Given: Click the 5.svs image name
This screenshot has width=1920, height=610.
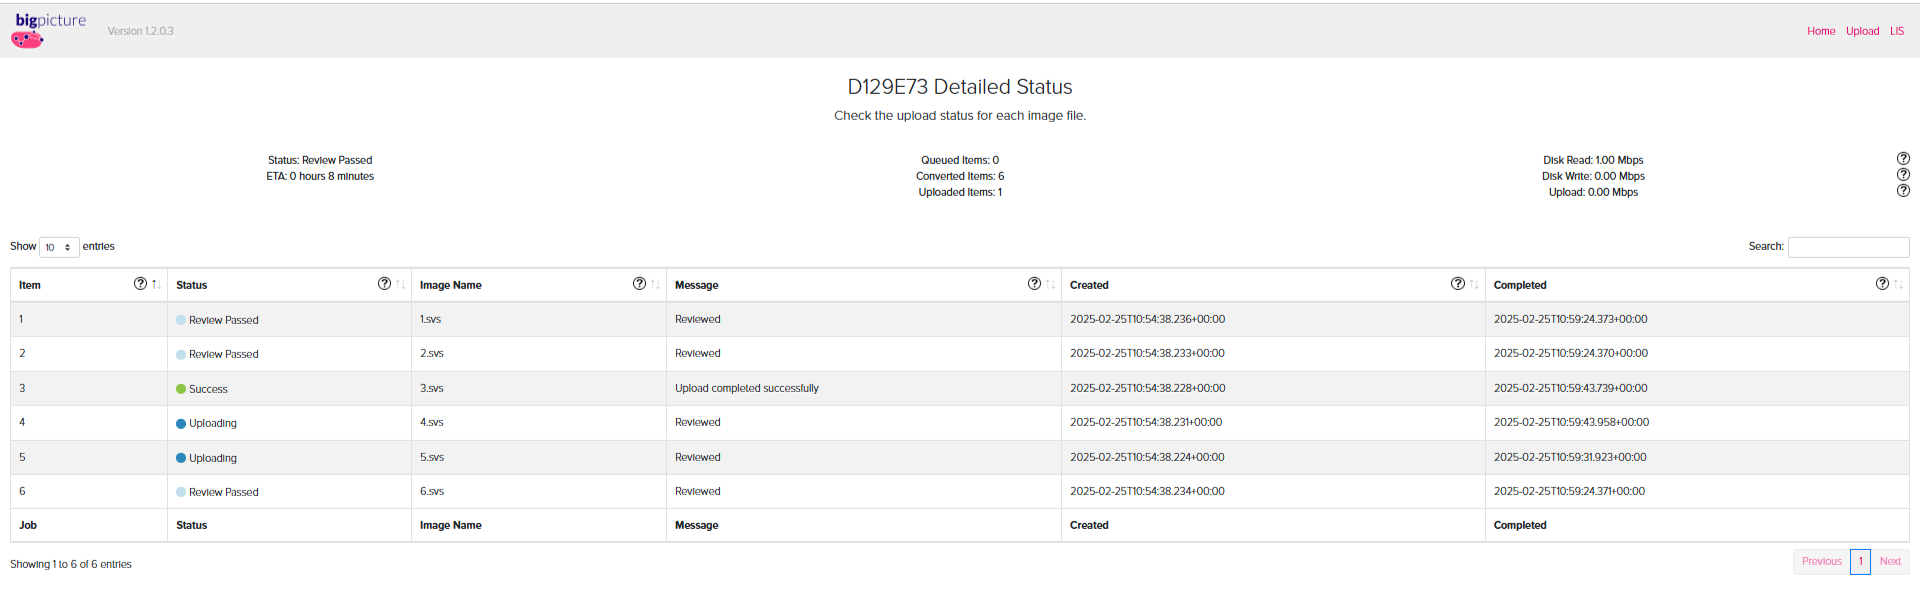Looking at the screenshot, I should [x=432, y=457].
